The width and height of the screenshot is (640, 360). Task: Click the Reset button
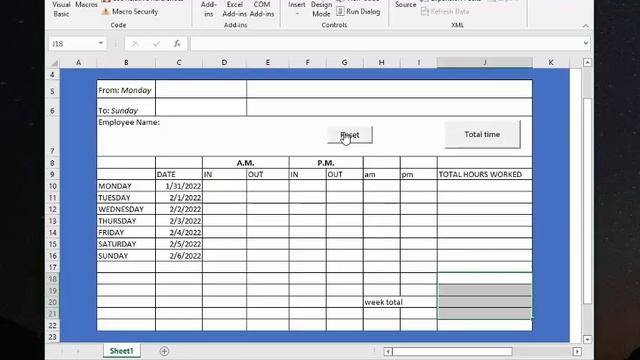click(x=350, y=135)
